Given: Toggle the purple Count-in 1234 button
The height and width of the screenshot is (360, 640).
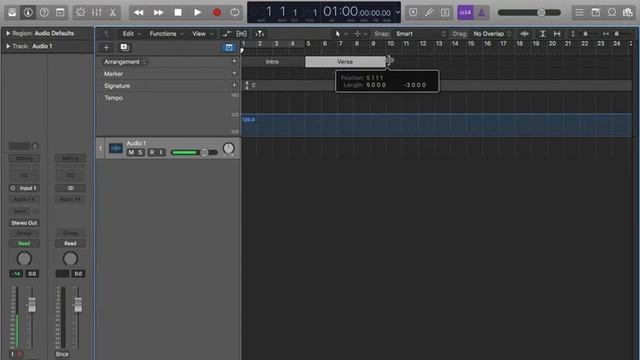Looking at the screenshot, I should pos(465,12).
